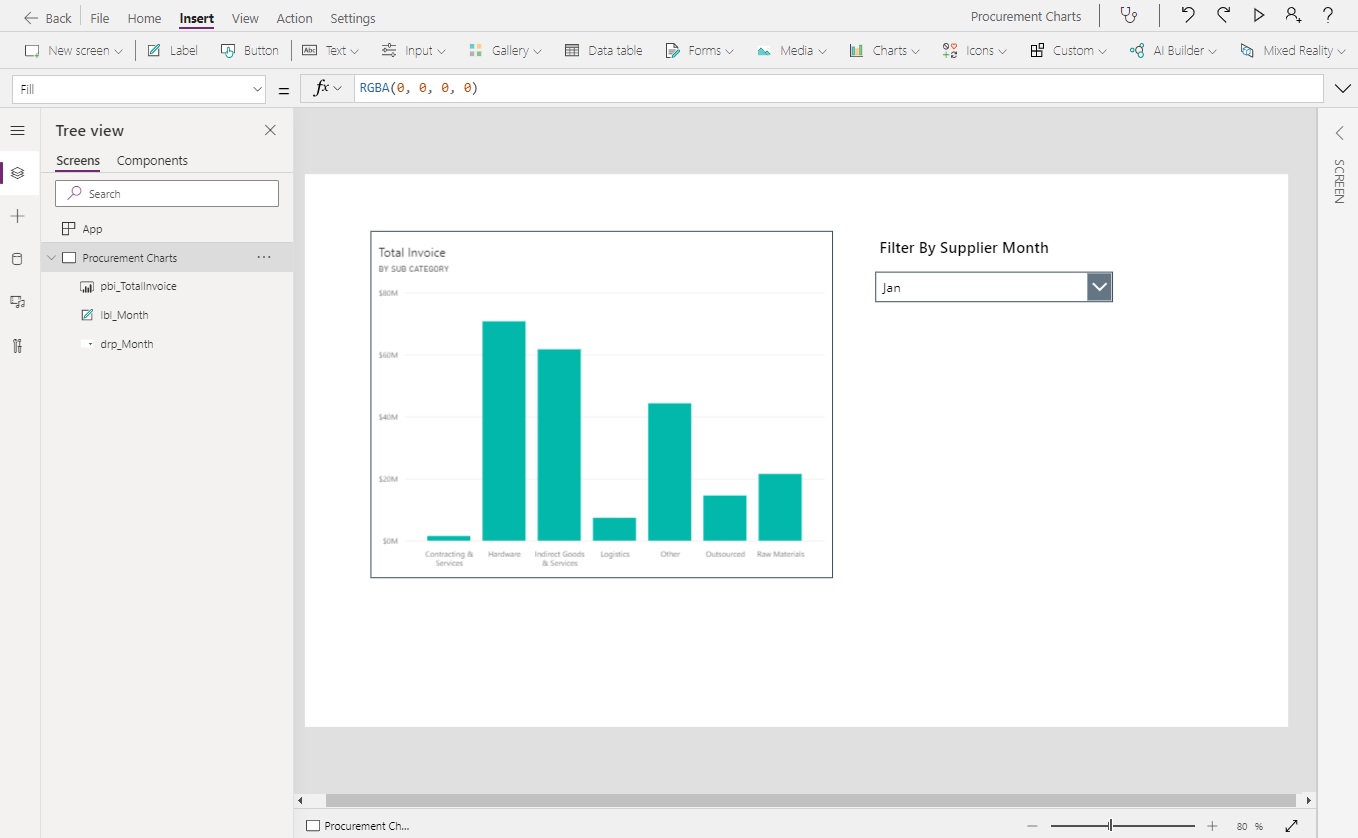Click the Tree view search field
This screenshot has height=838, width=1358.
point(166,193)
